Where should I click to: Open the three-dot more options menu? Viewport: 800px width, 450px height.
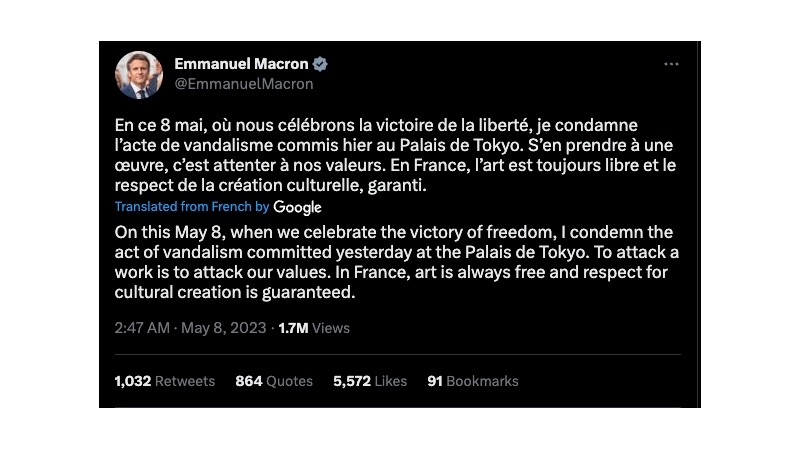click(671, 64)
